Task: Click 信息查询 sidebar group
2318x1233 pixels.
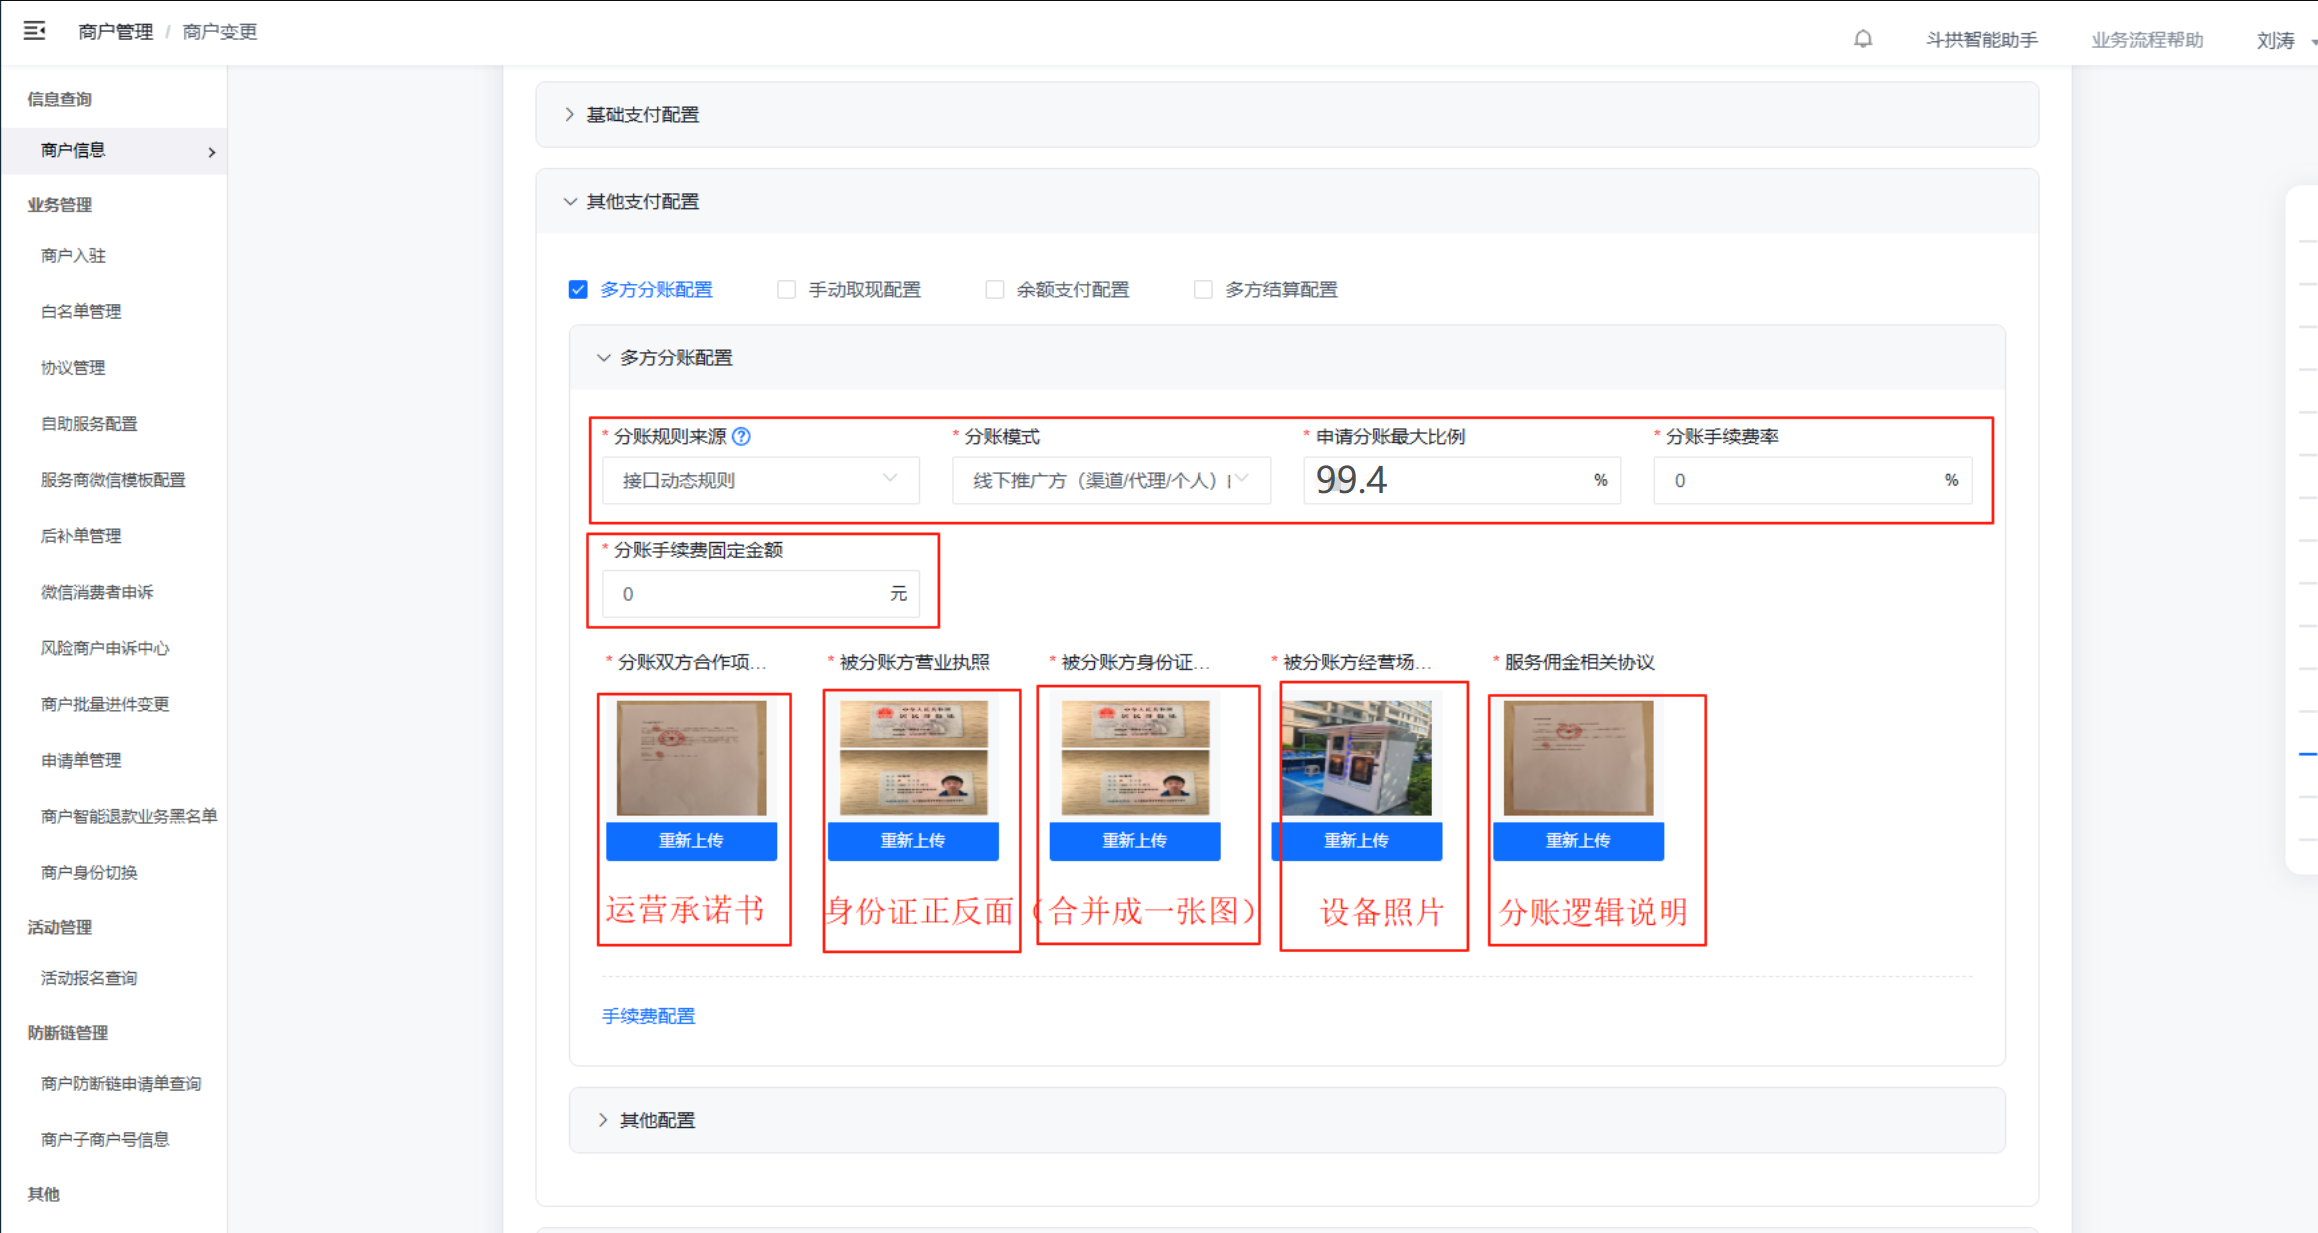Action: [60, 99]
